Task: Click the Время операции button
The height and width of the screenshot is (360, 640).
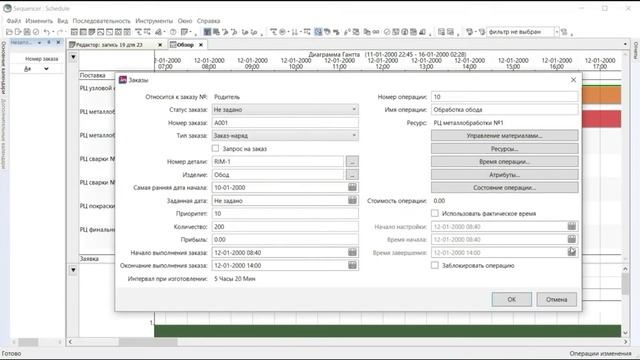Action: click(504, 162)
